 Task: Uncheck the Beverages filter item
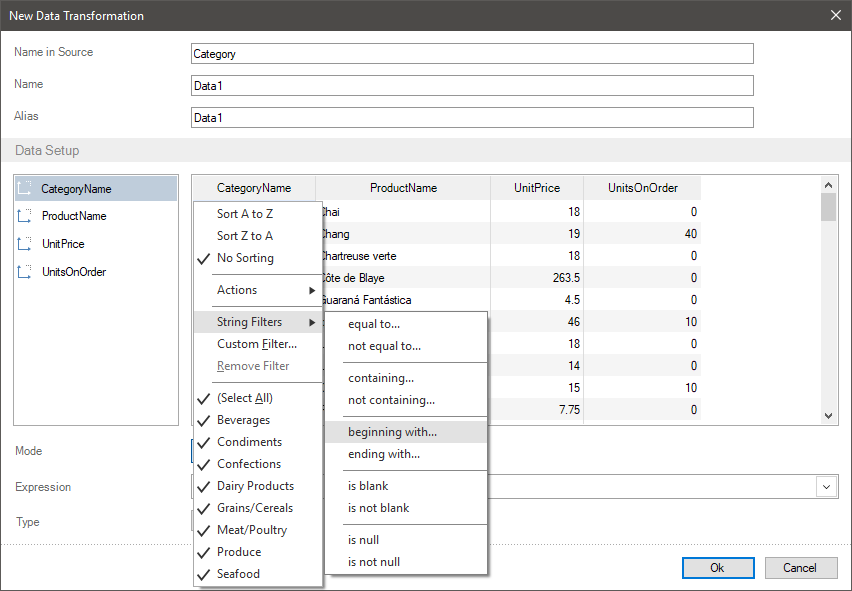point(243,420)
